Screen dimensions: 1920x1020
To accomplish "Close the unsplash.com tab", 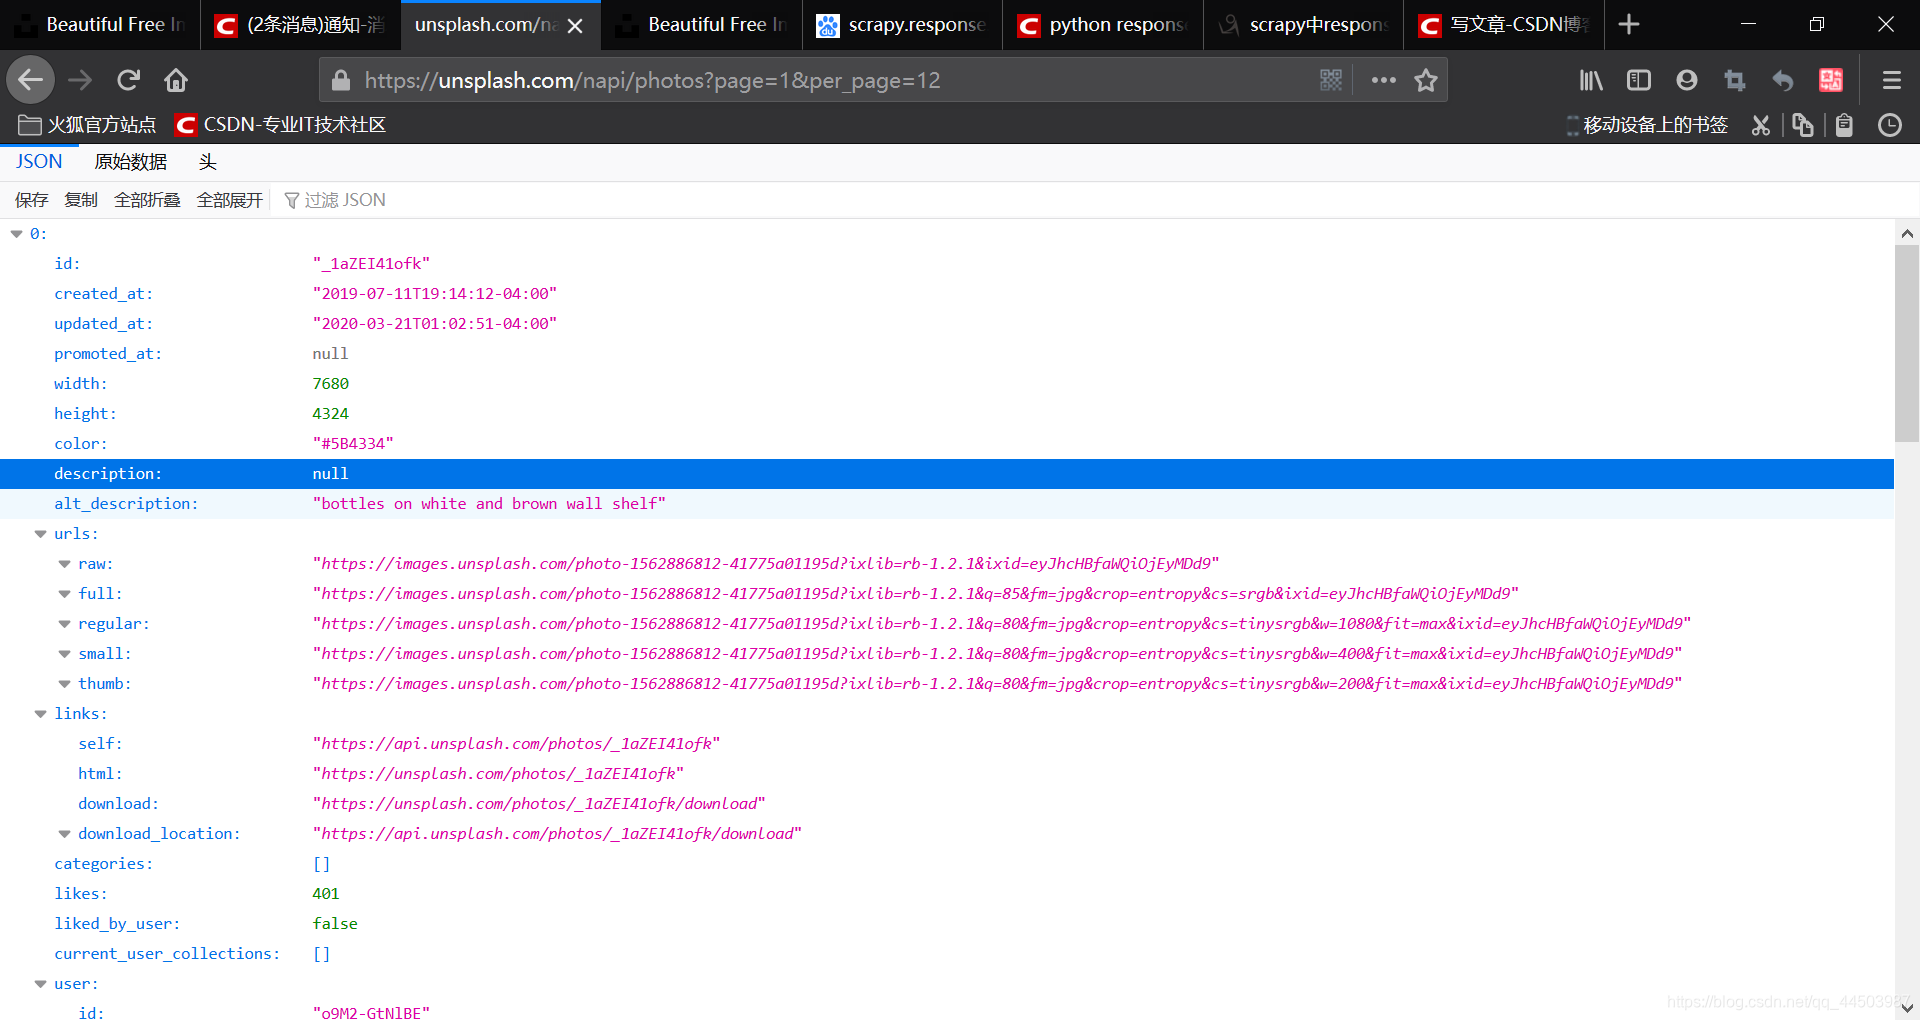I will [x=575, y=26].
